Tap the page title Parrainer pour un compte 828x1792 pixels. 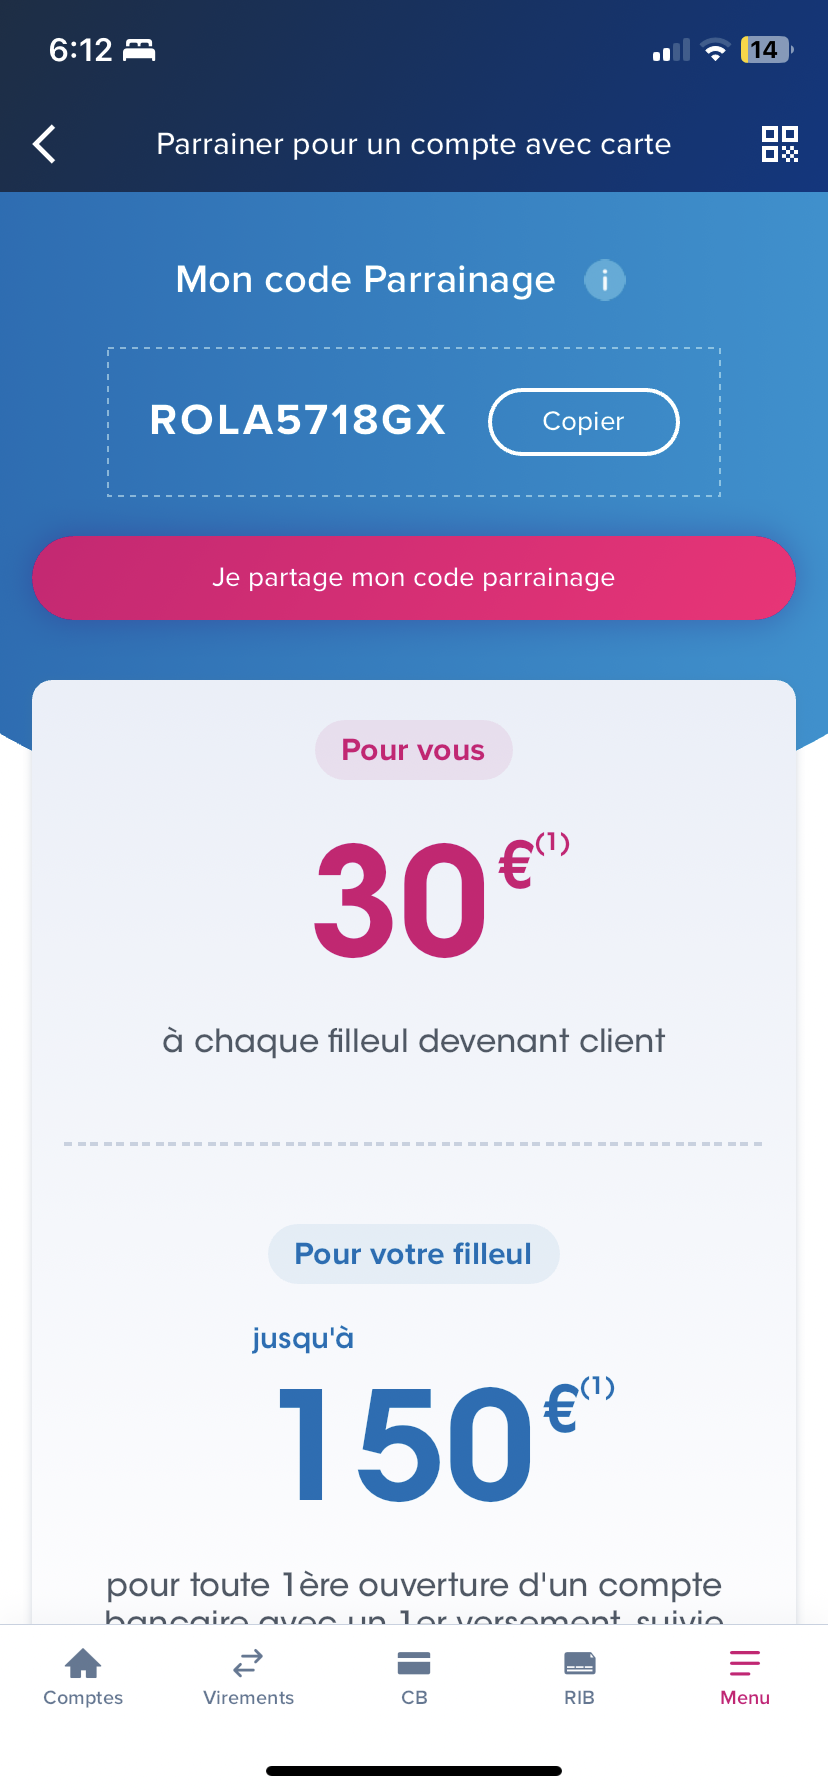(x=414, y=144)
